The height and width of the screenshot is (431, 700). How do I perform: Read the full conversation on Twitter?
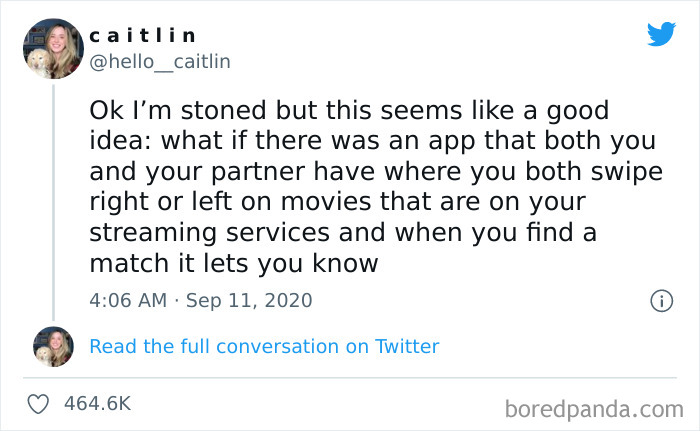click(x=264, y=347)
